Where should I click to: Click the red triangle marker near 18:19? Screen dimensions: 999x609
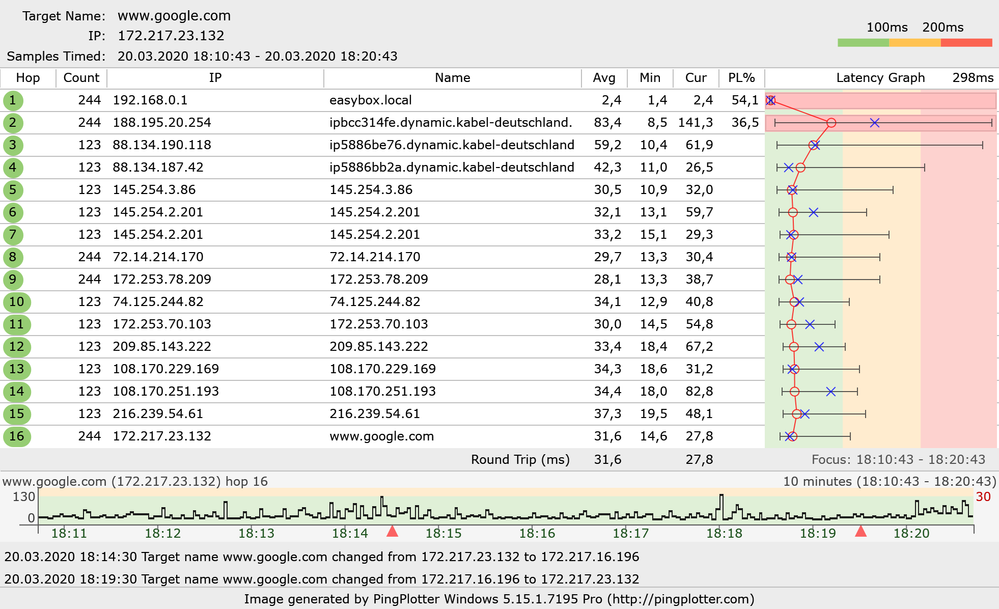[861, 531]
